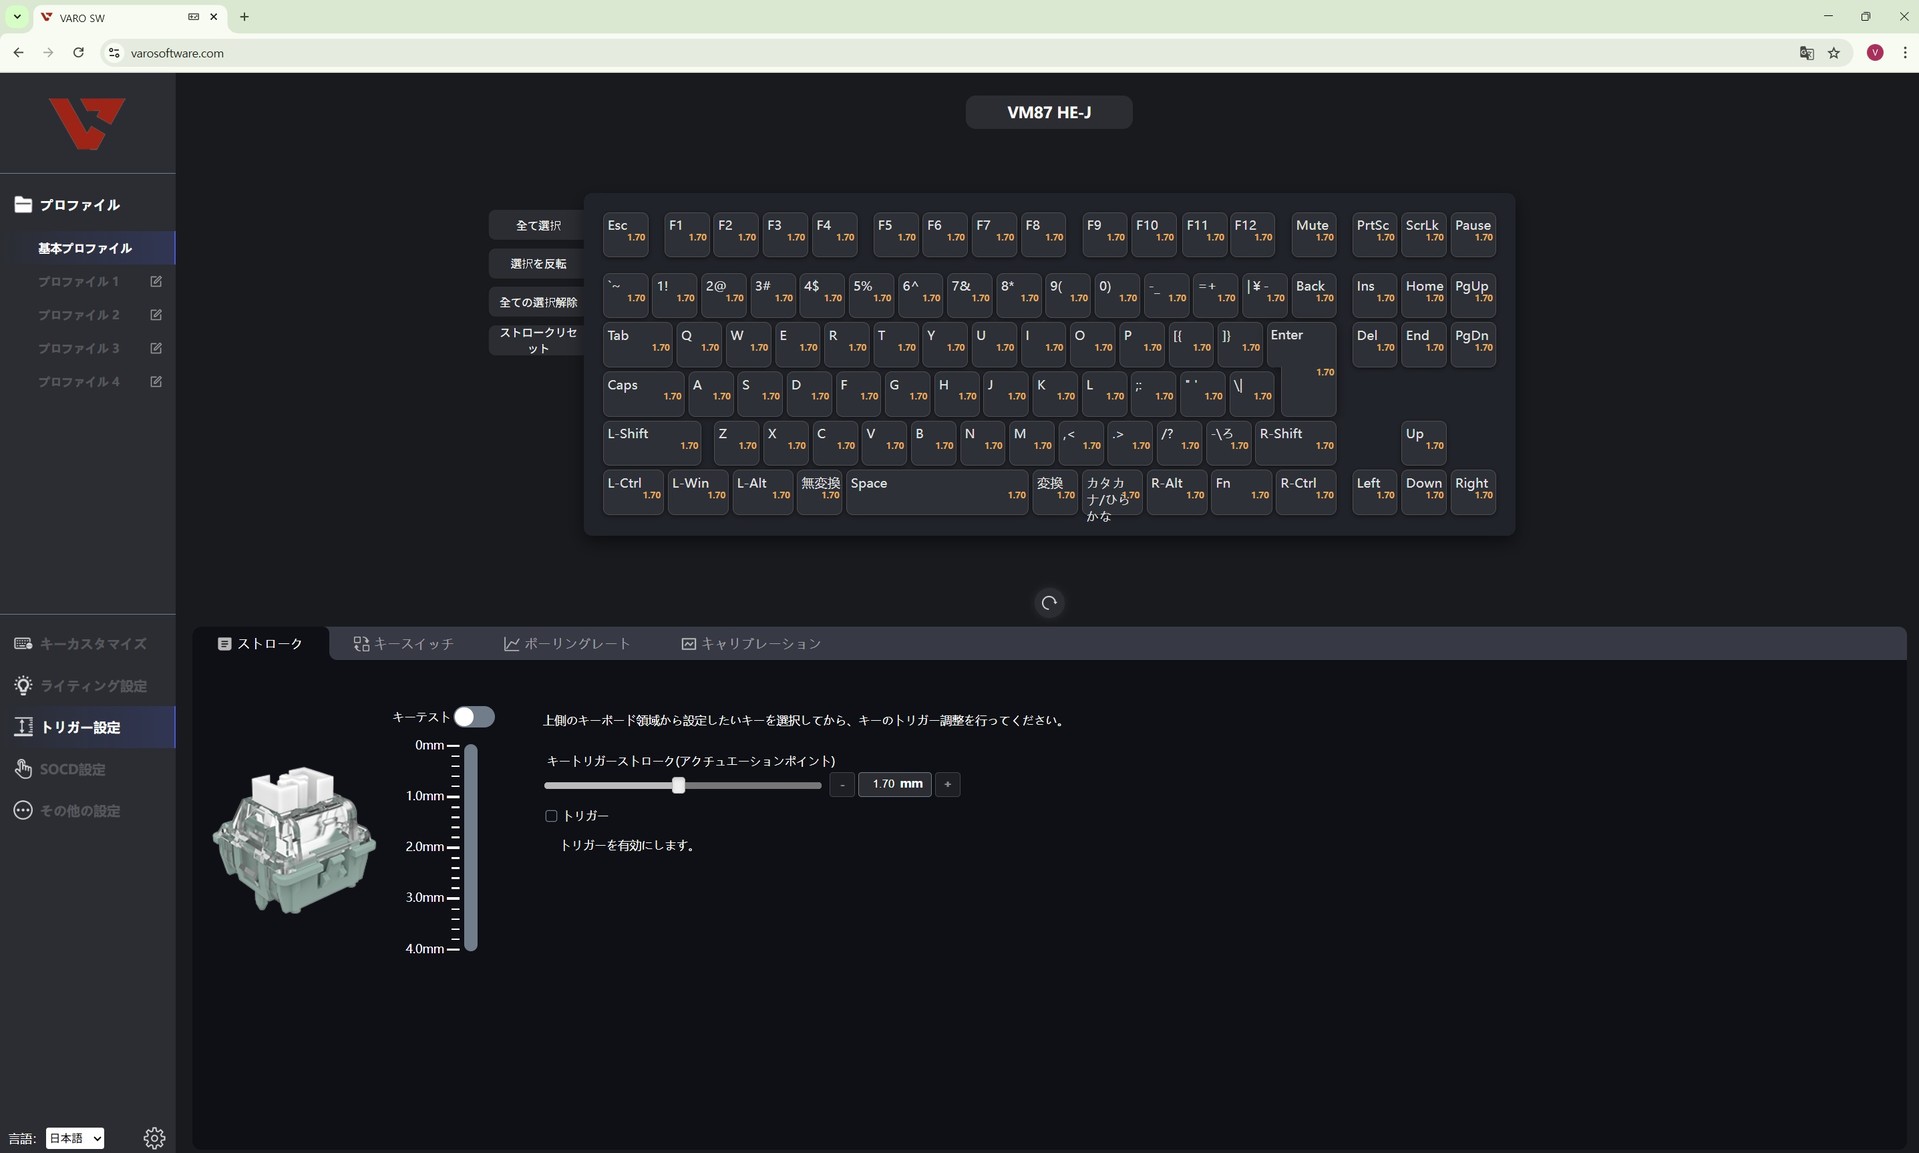Image resolution: width=1919 pixels, height=1153 pixels.
Task: Click the actuation point slider handle
Action: tap(679, 786)
